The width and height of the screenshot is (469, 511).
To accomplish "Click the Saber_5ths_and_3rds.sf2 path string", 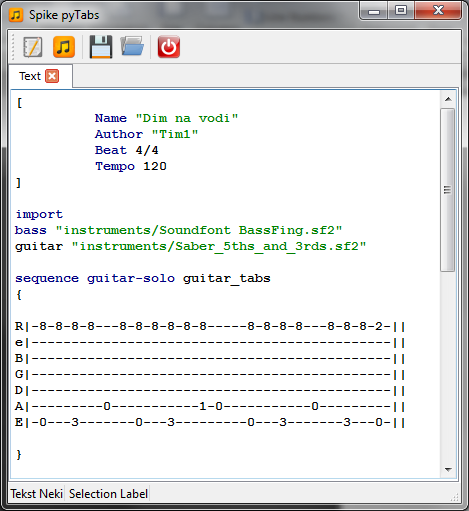I will 219,246.
